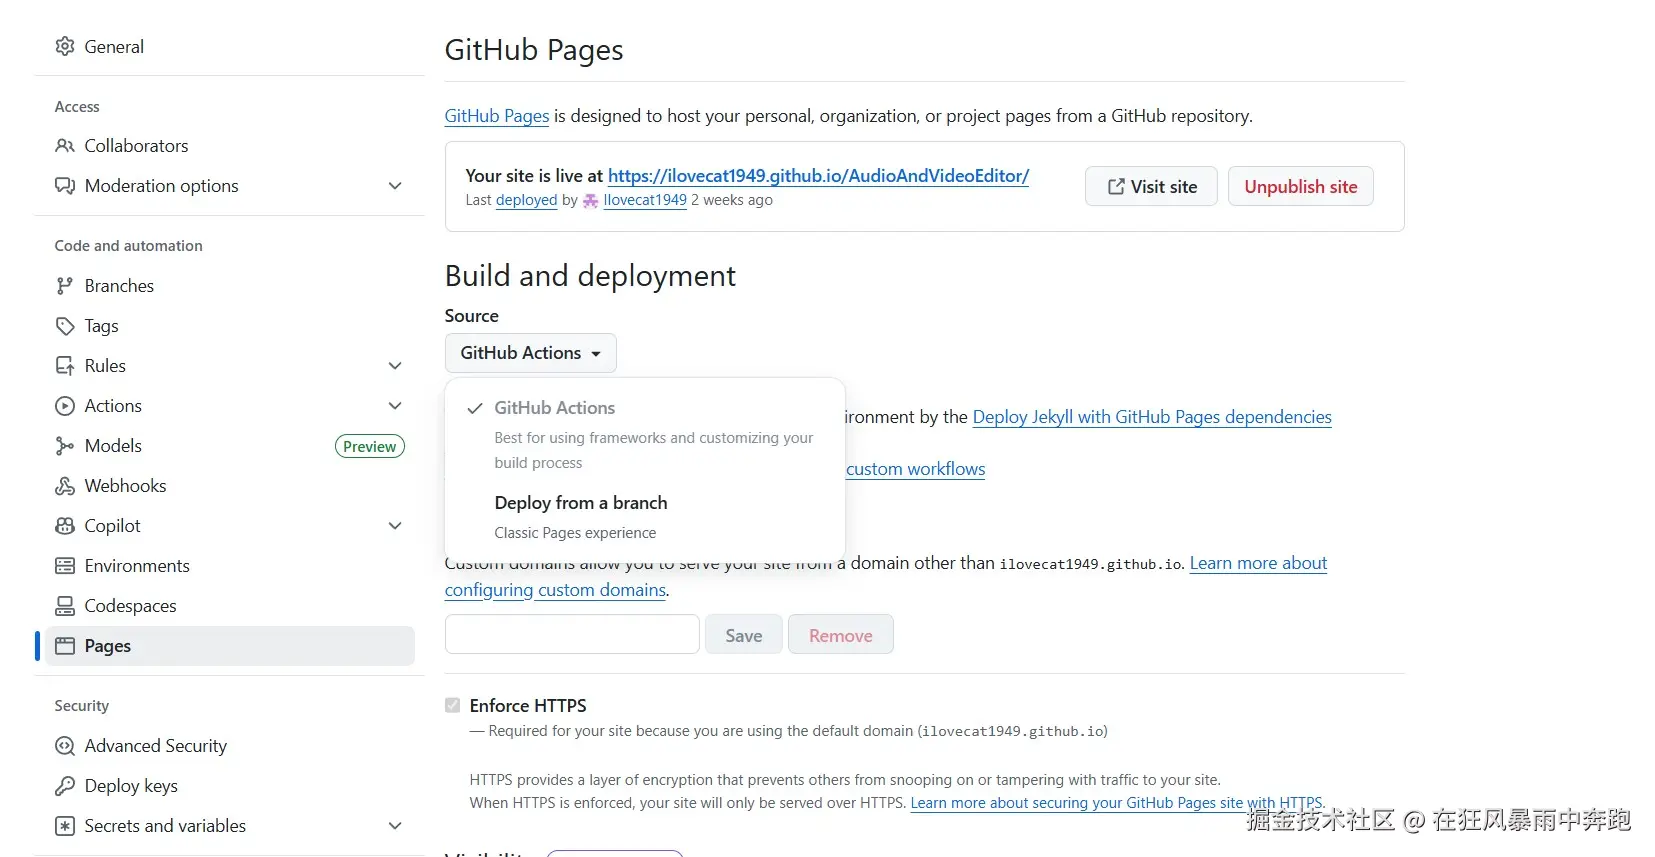Viewport: 1655px width, 857px height.
Task: Click the Pages browser icon
Action: pos(65,646)
